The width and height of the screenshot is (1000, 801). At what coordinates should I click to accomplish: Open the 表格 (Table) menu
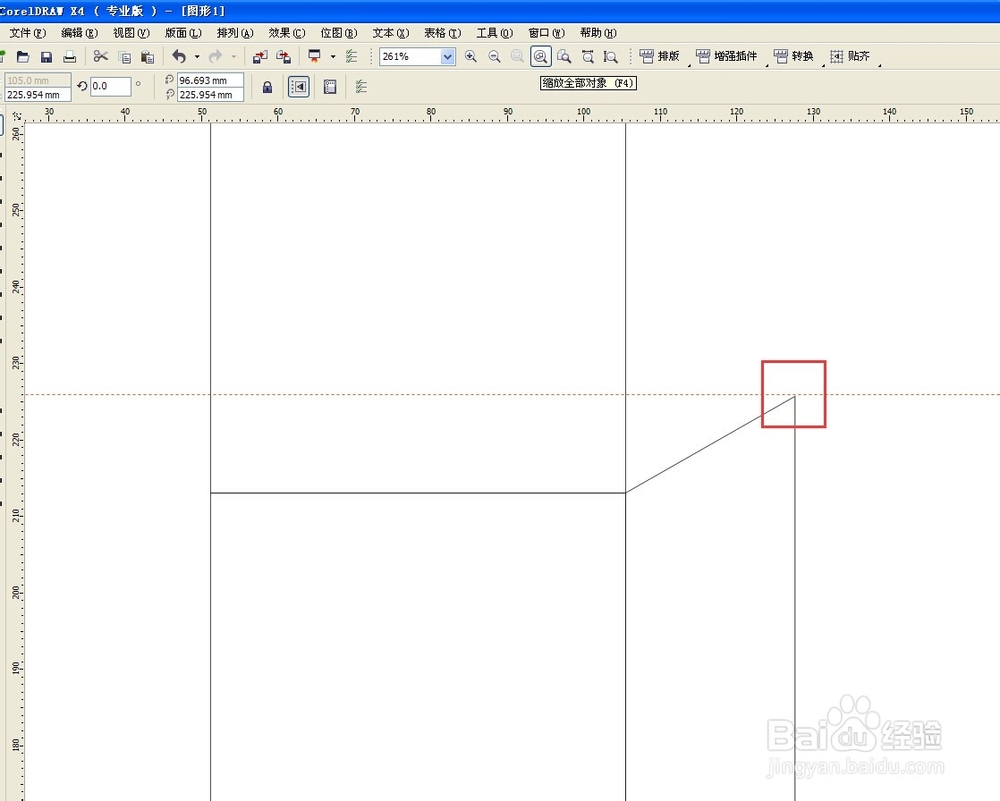pyautogui.click(x=442, y=33)
